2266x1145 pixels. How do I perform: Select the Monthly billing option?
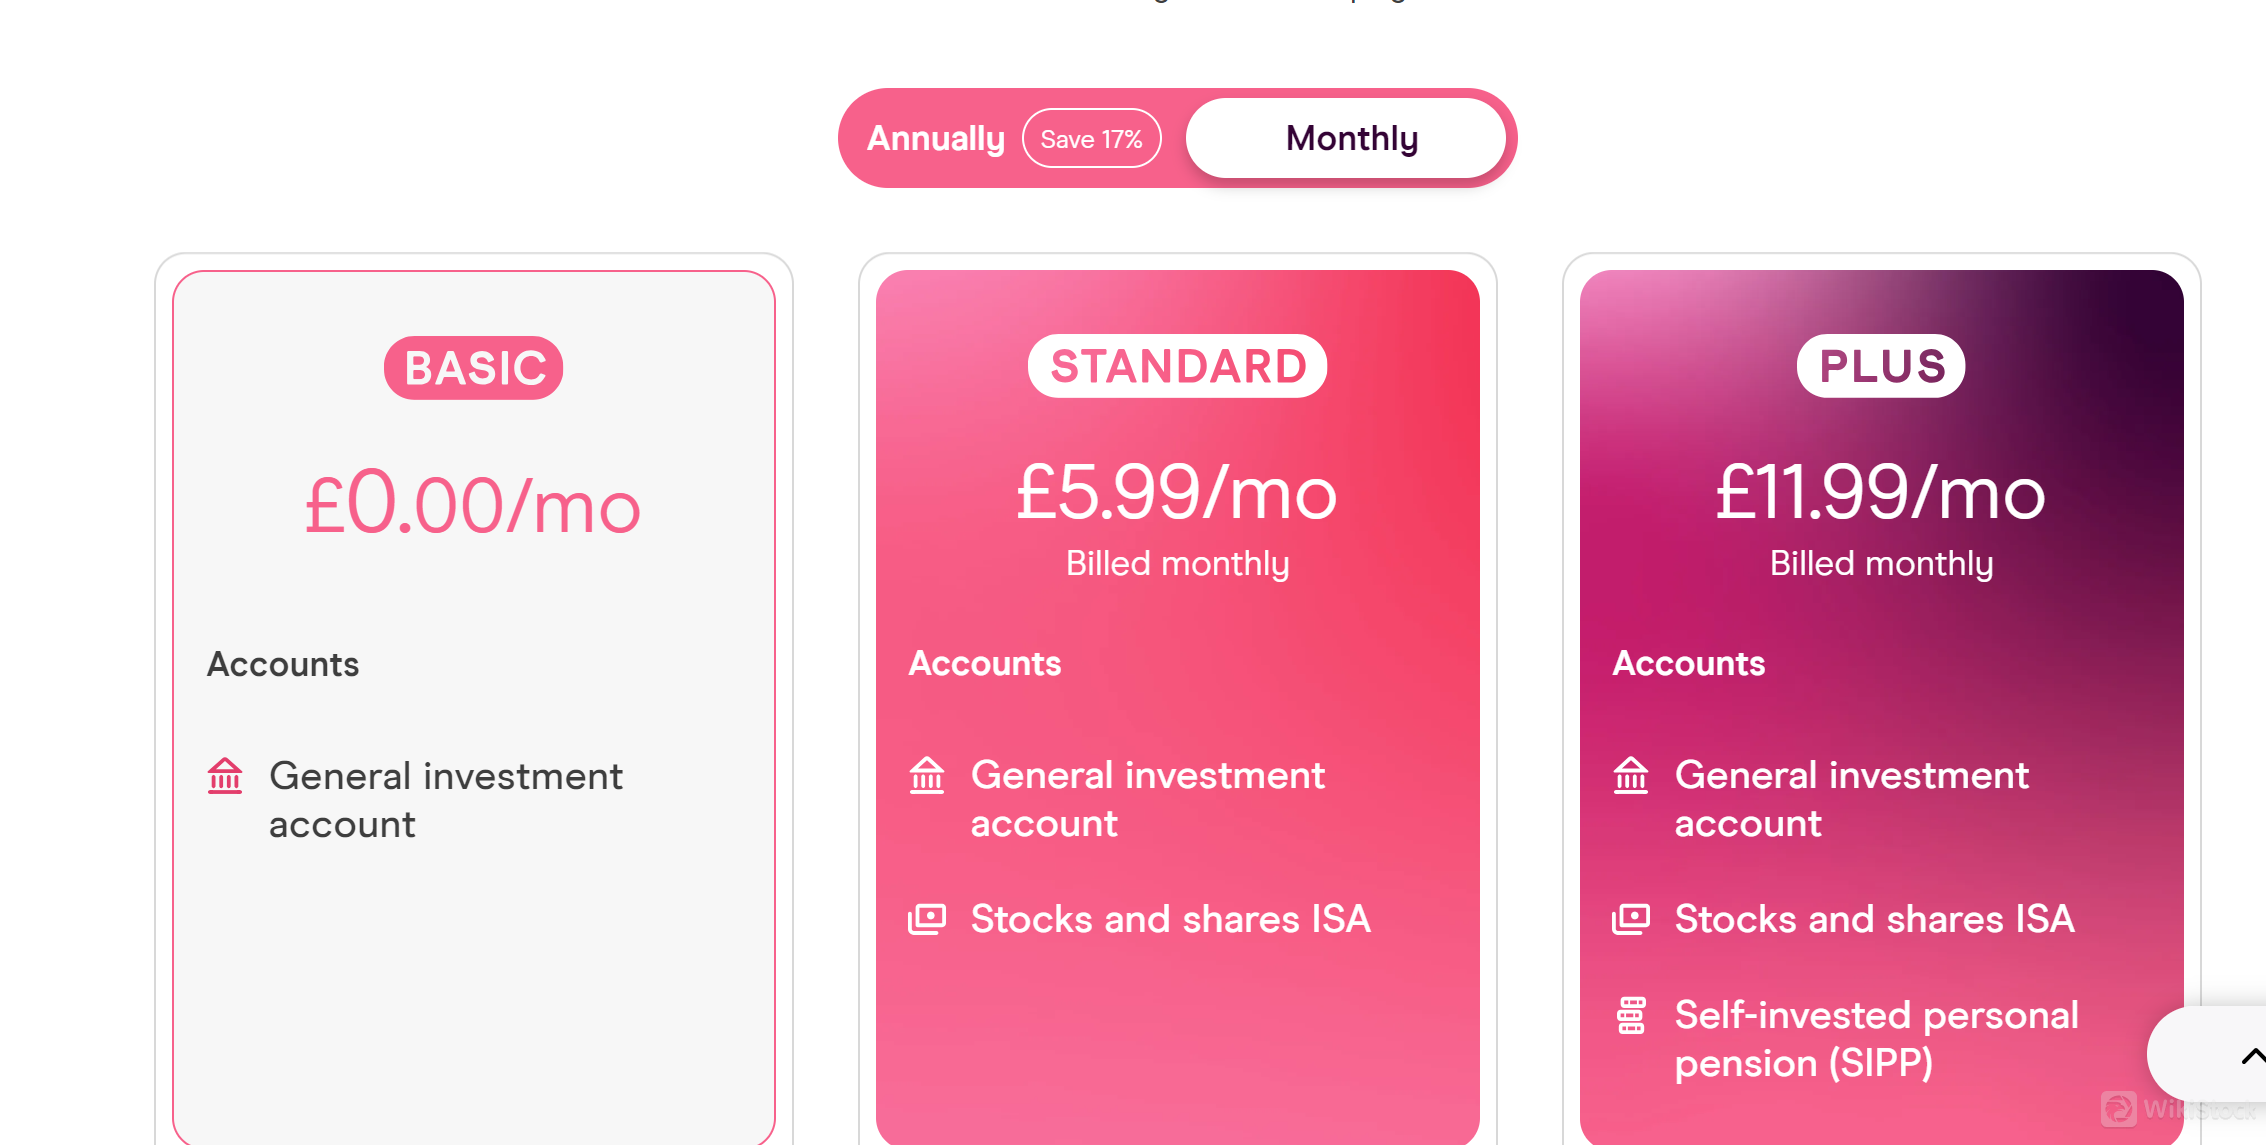[1351, 138]
